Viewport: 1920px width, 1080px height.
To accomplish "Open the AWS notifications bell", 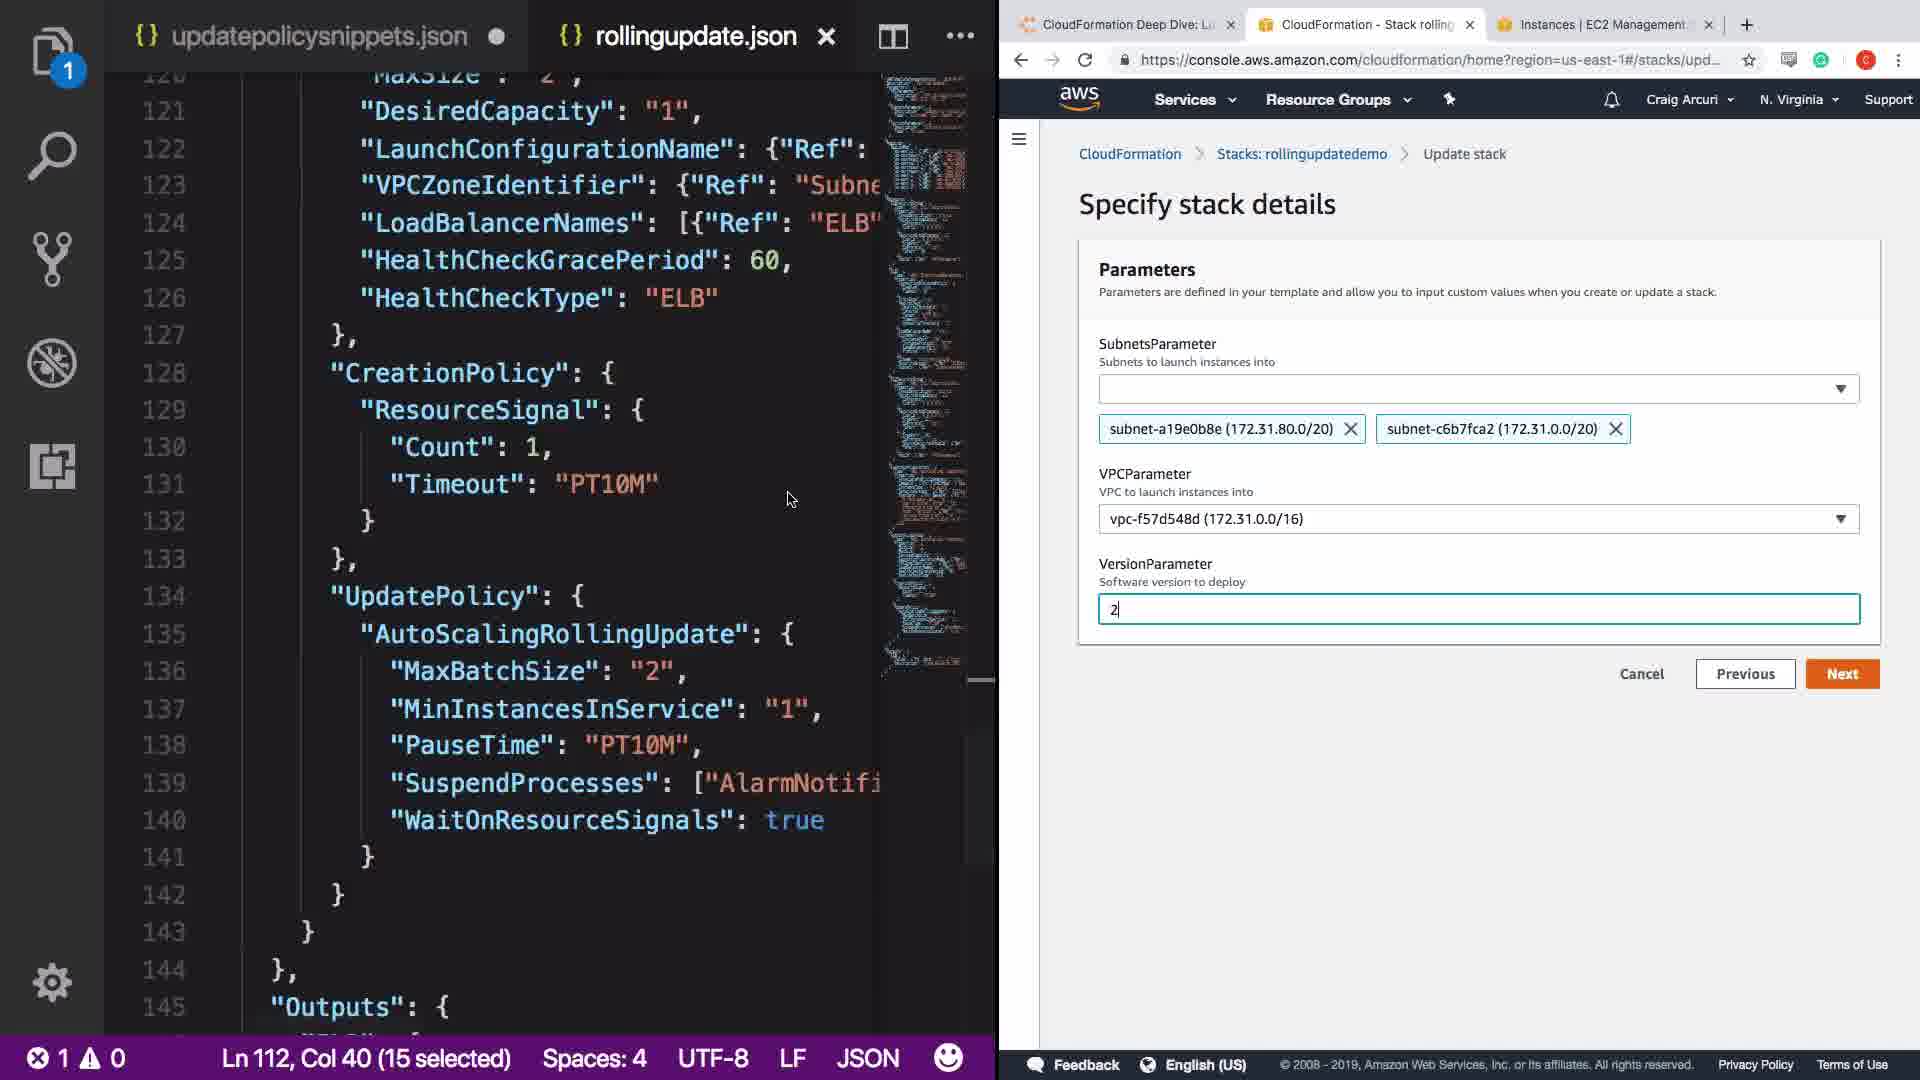I will coord(1611,100).
